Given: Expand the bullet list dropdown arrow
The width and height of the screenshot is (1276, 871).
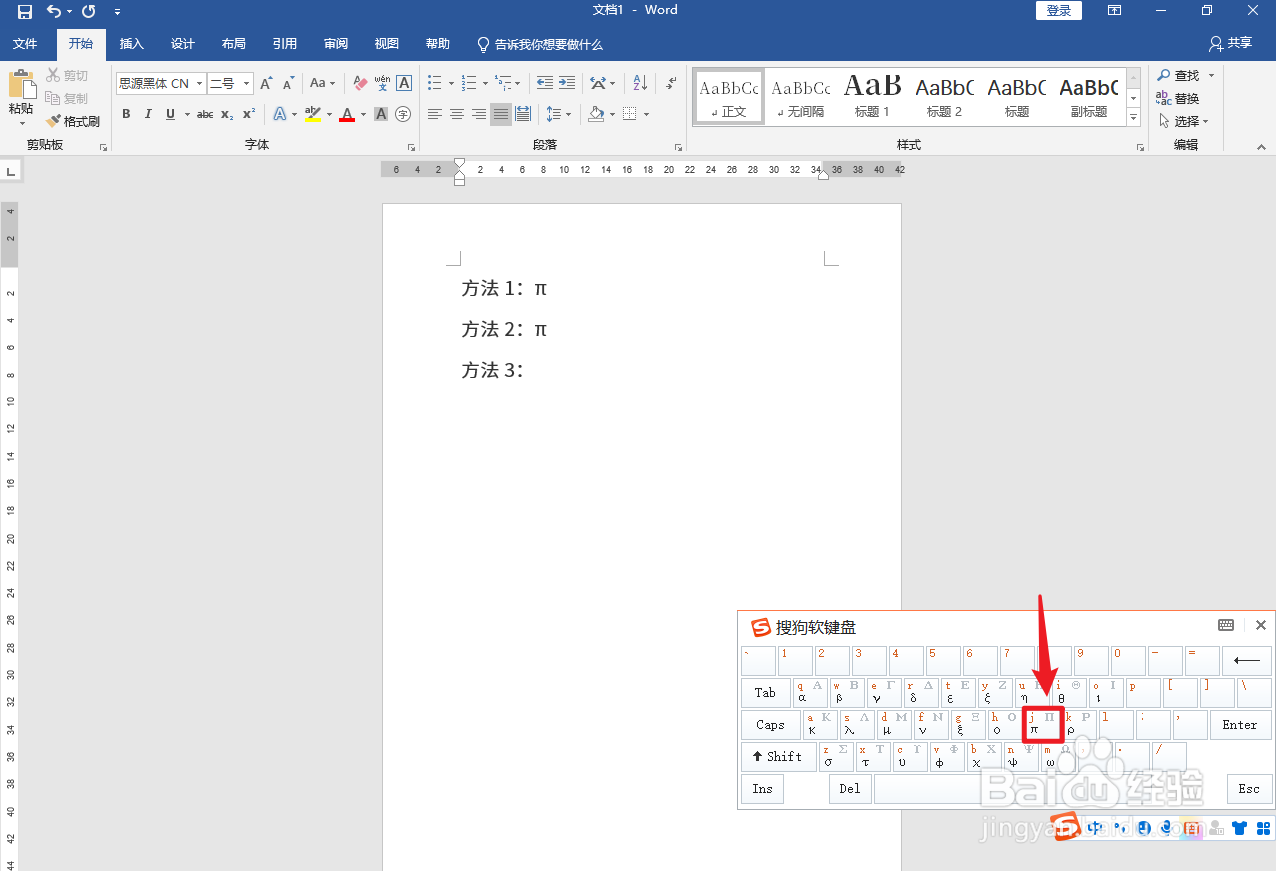Looking at the screenshot, I should coord(451,83).
